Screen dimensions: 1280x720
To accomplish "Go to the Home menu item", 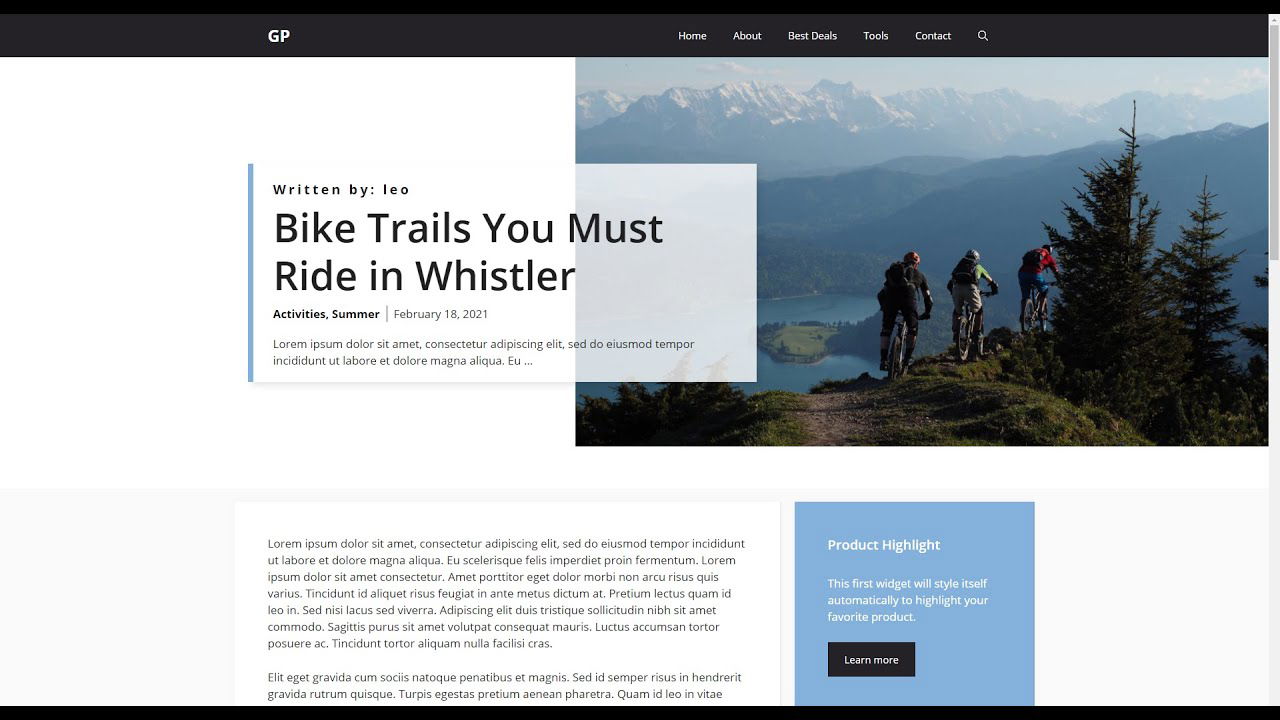I will [x=692, y=36].
